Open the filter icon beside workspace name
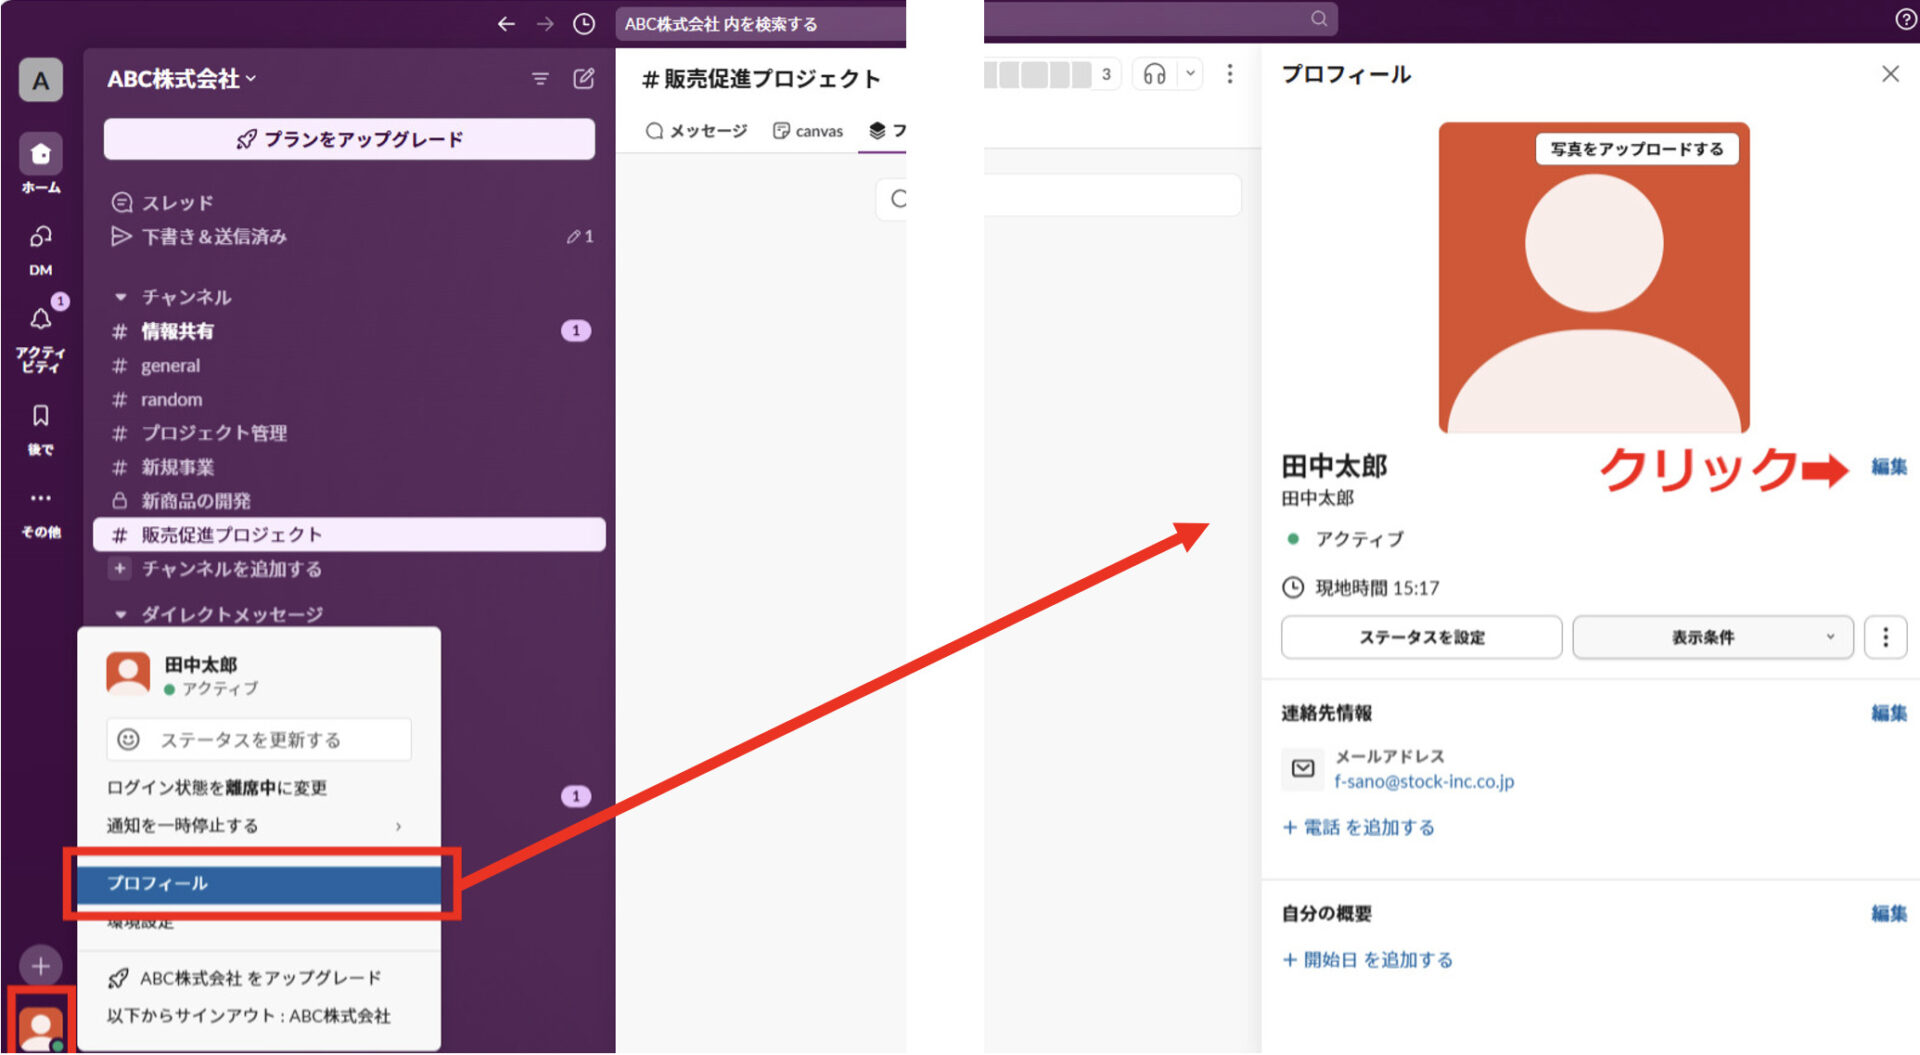1920x1055 pixels. 540,79
